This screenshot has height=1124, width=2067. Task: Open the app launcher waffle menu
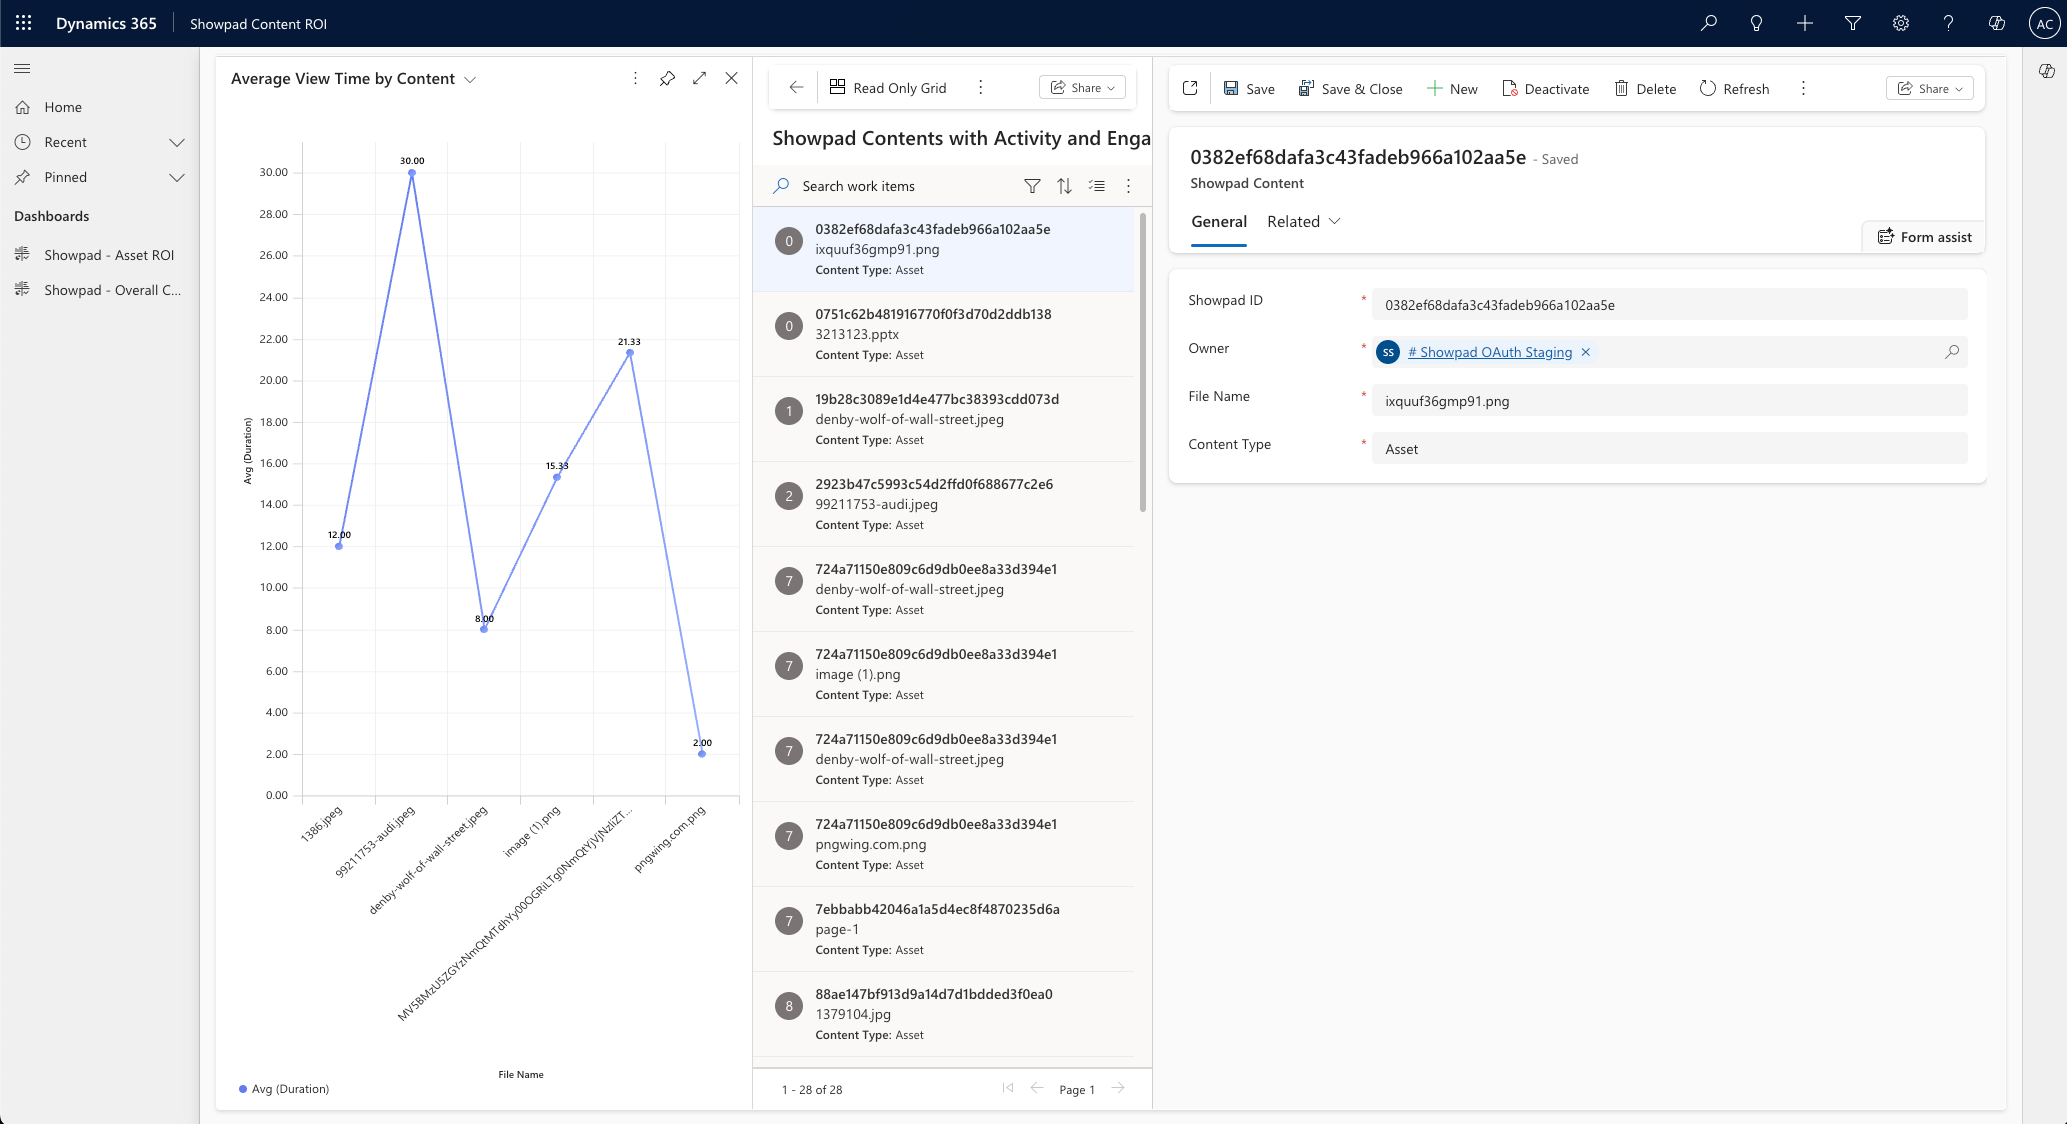(23, 23)
